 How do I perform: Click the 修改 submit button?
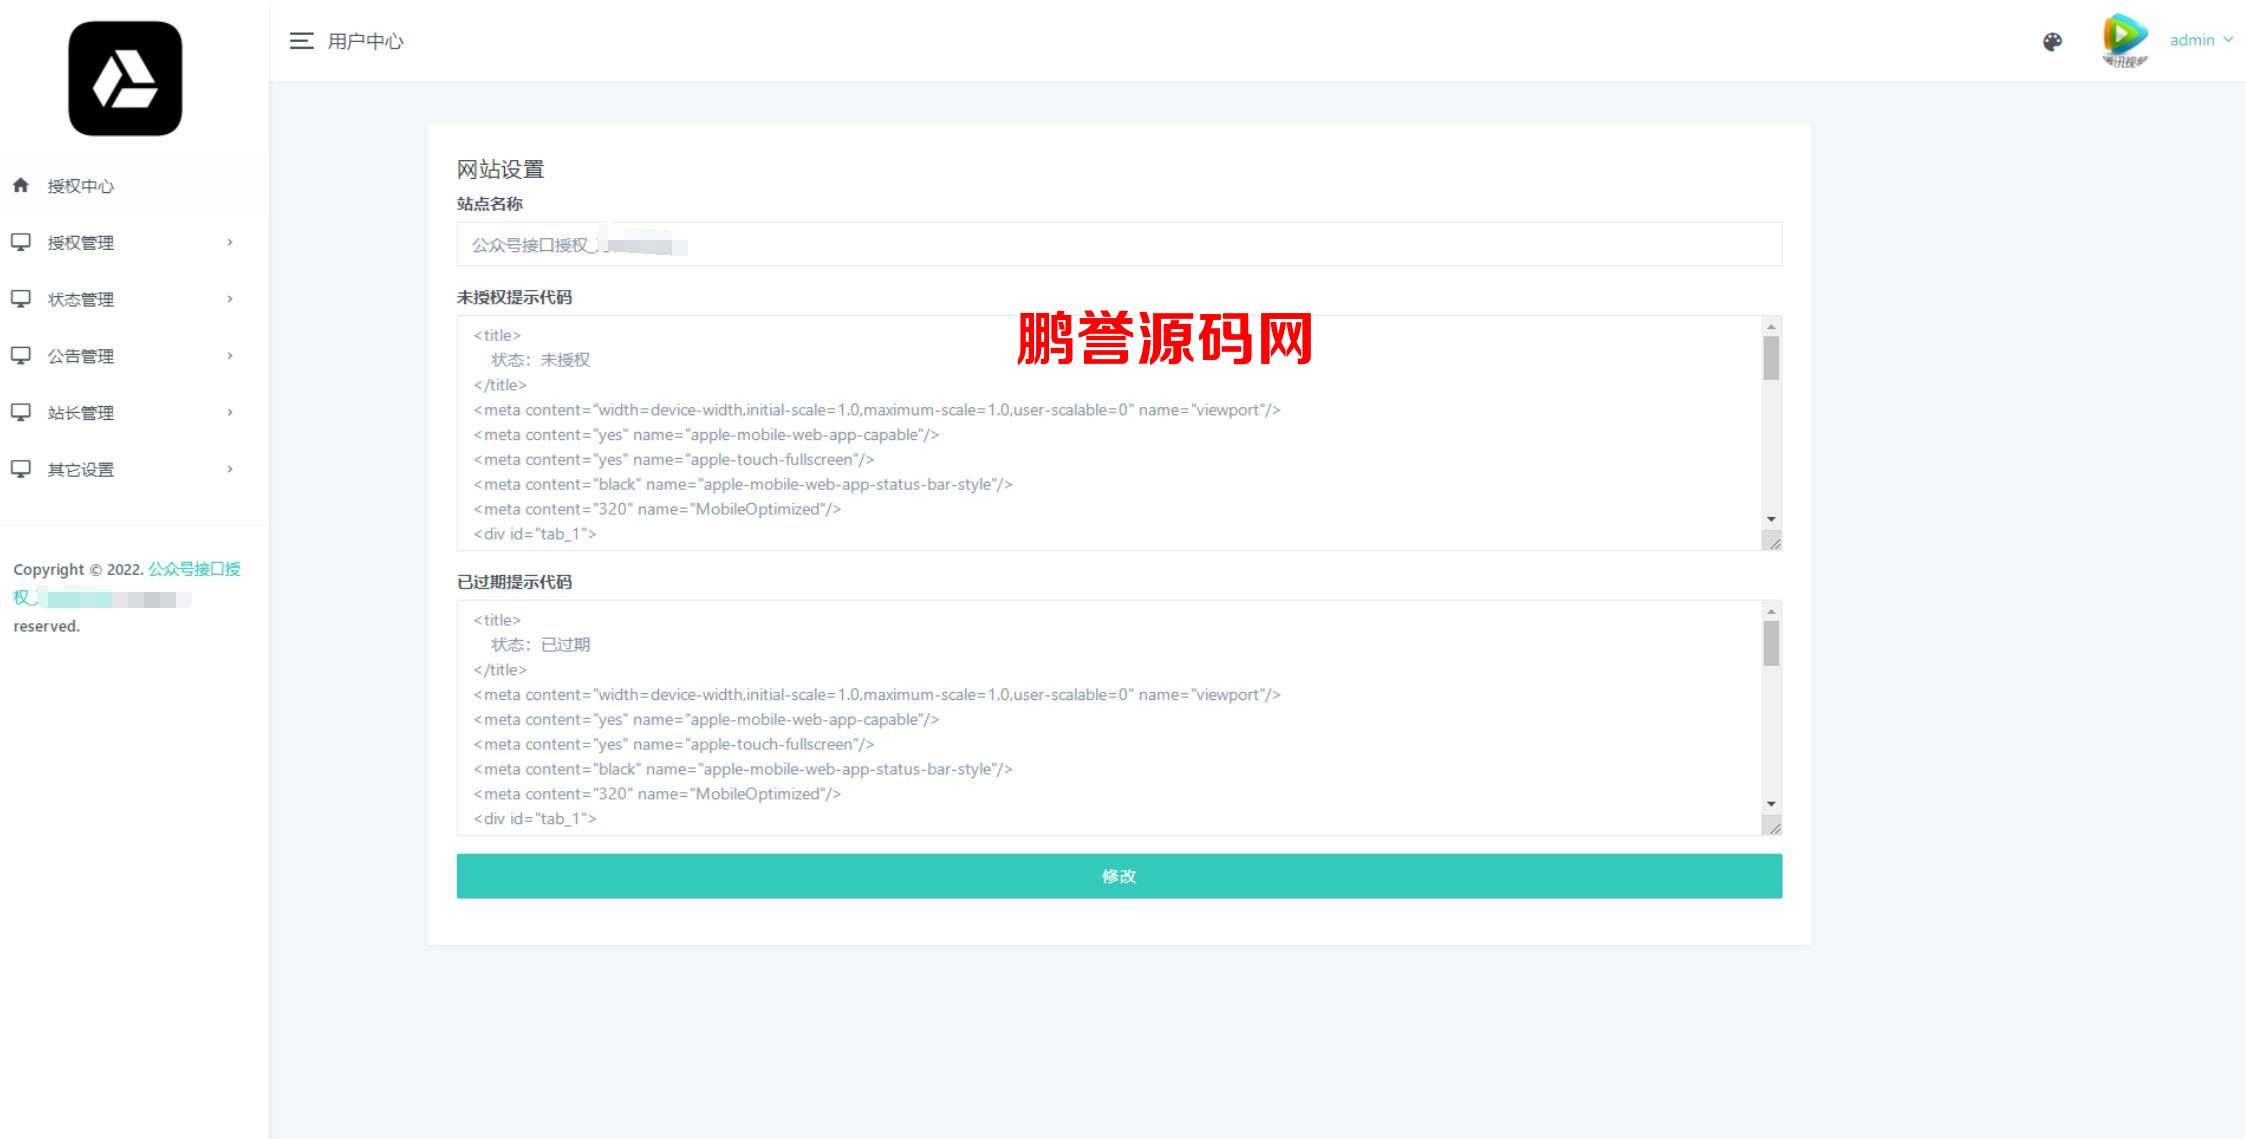pos(1119,876)
